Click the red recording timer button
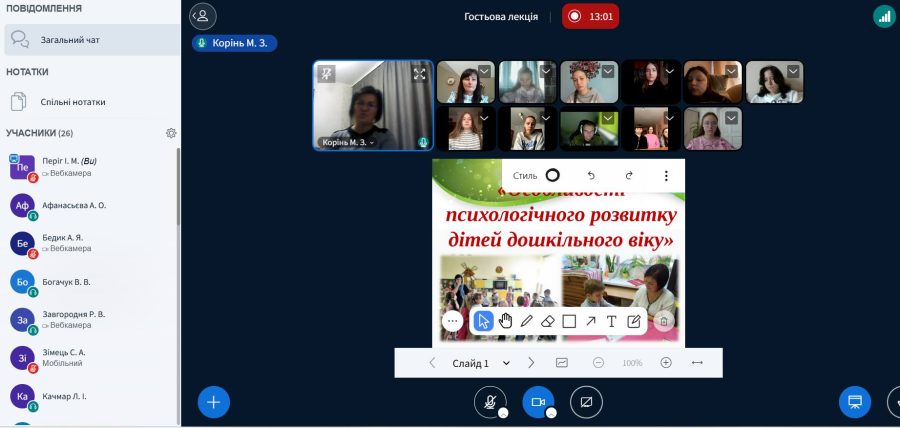Screen dimensions: 900x428 click(589, 16)
